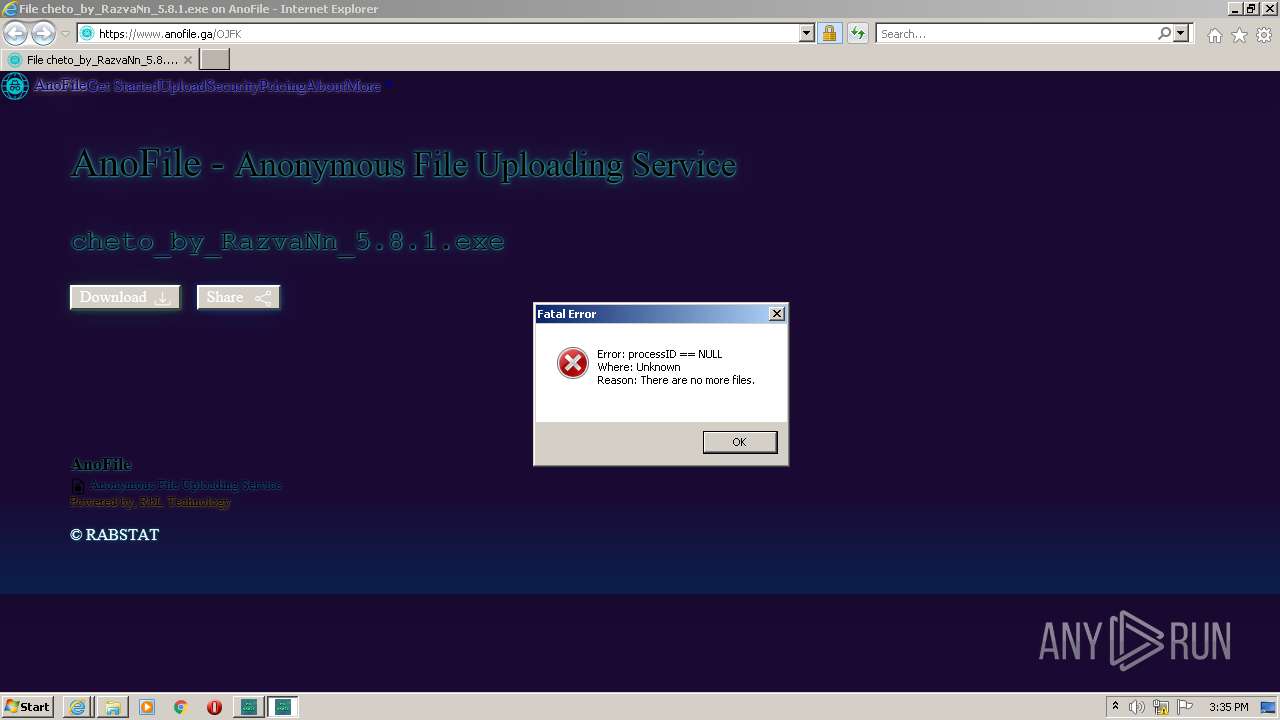1280x720 pixels.
Task: Open the Powered by RBL Technology link
Action: (150, 502)
